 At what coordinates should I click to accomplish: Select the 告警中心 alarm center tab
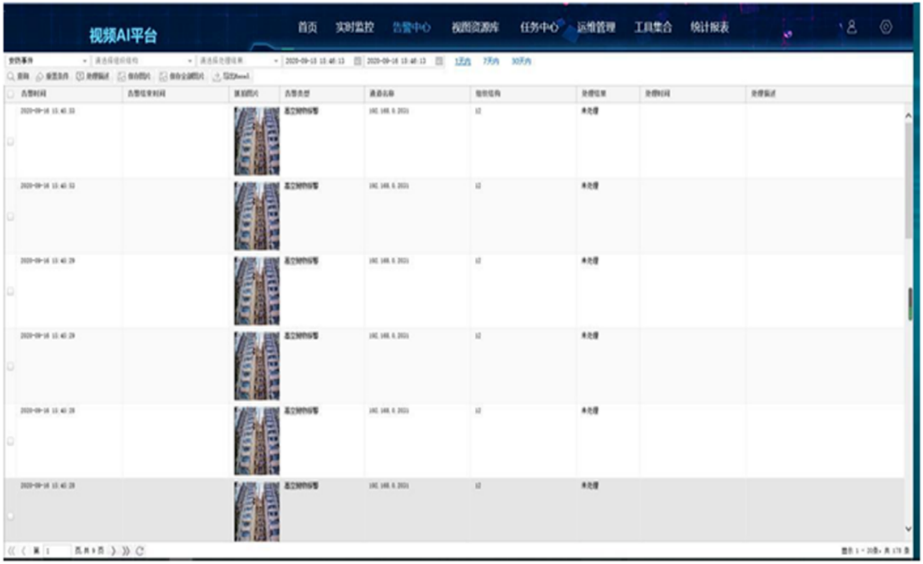point(411,27)
